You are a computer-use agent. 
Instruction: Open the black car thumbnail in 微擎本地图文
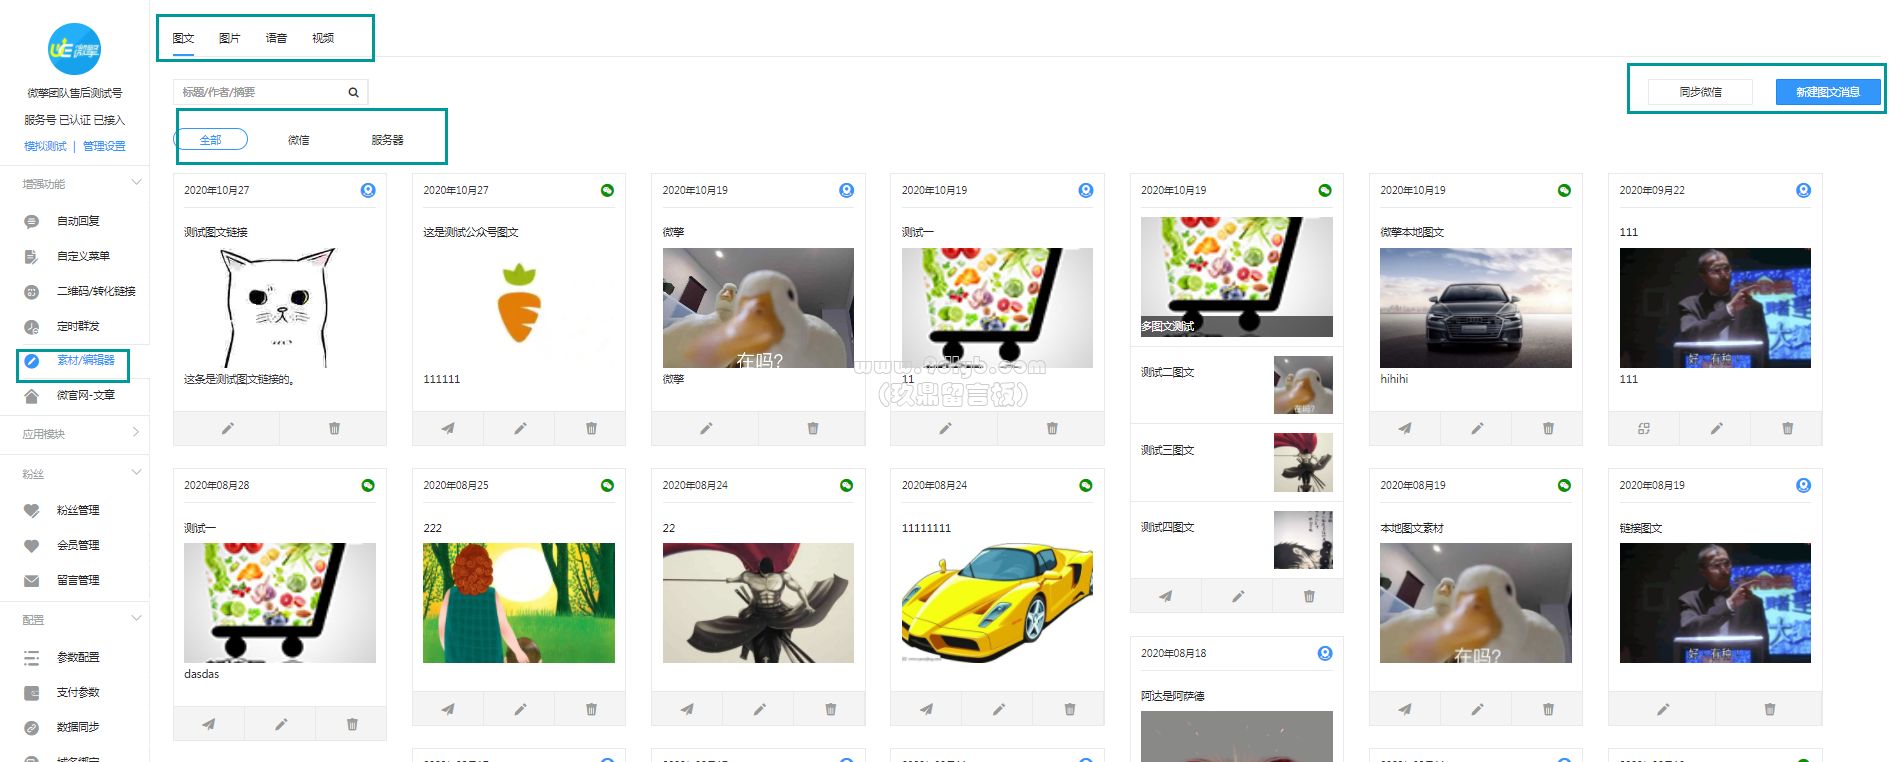[1476, 308]
